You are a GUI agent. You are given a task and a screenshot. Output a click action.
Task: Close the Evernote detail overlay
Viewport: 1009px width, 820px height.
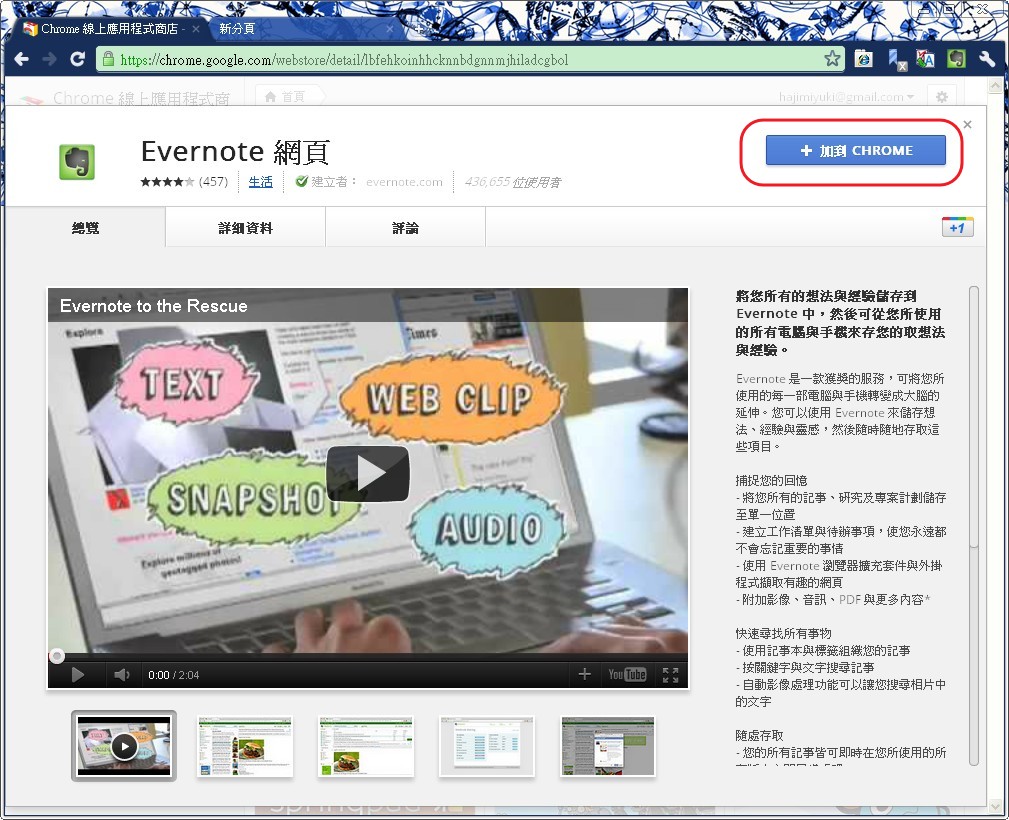point(967,124)
